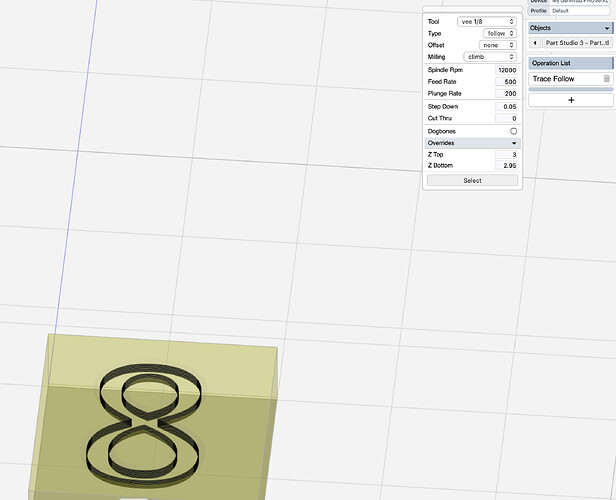Collapse the Overrides section
This screenshot has height=500, width=616.
pyautogui.click(x=514, y=143)
